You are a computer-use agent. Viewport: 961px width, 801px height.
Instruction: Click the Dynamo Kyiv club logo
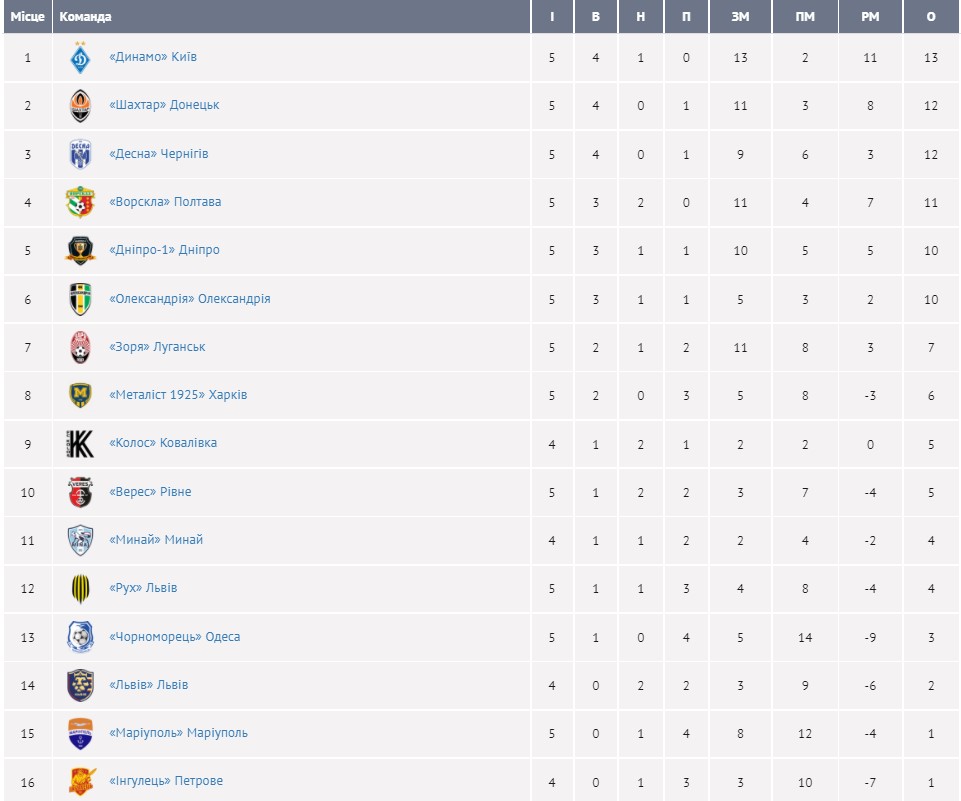80,57
